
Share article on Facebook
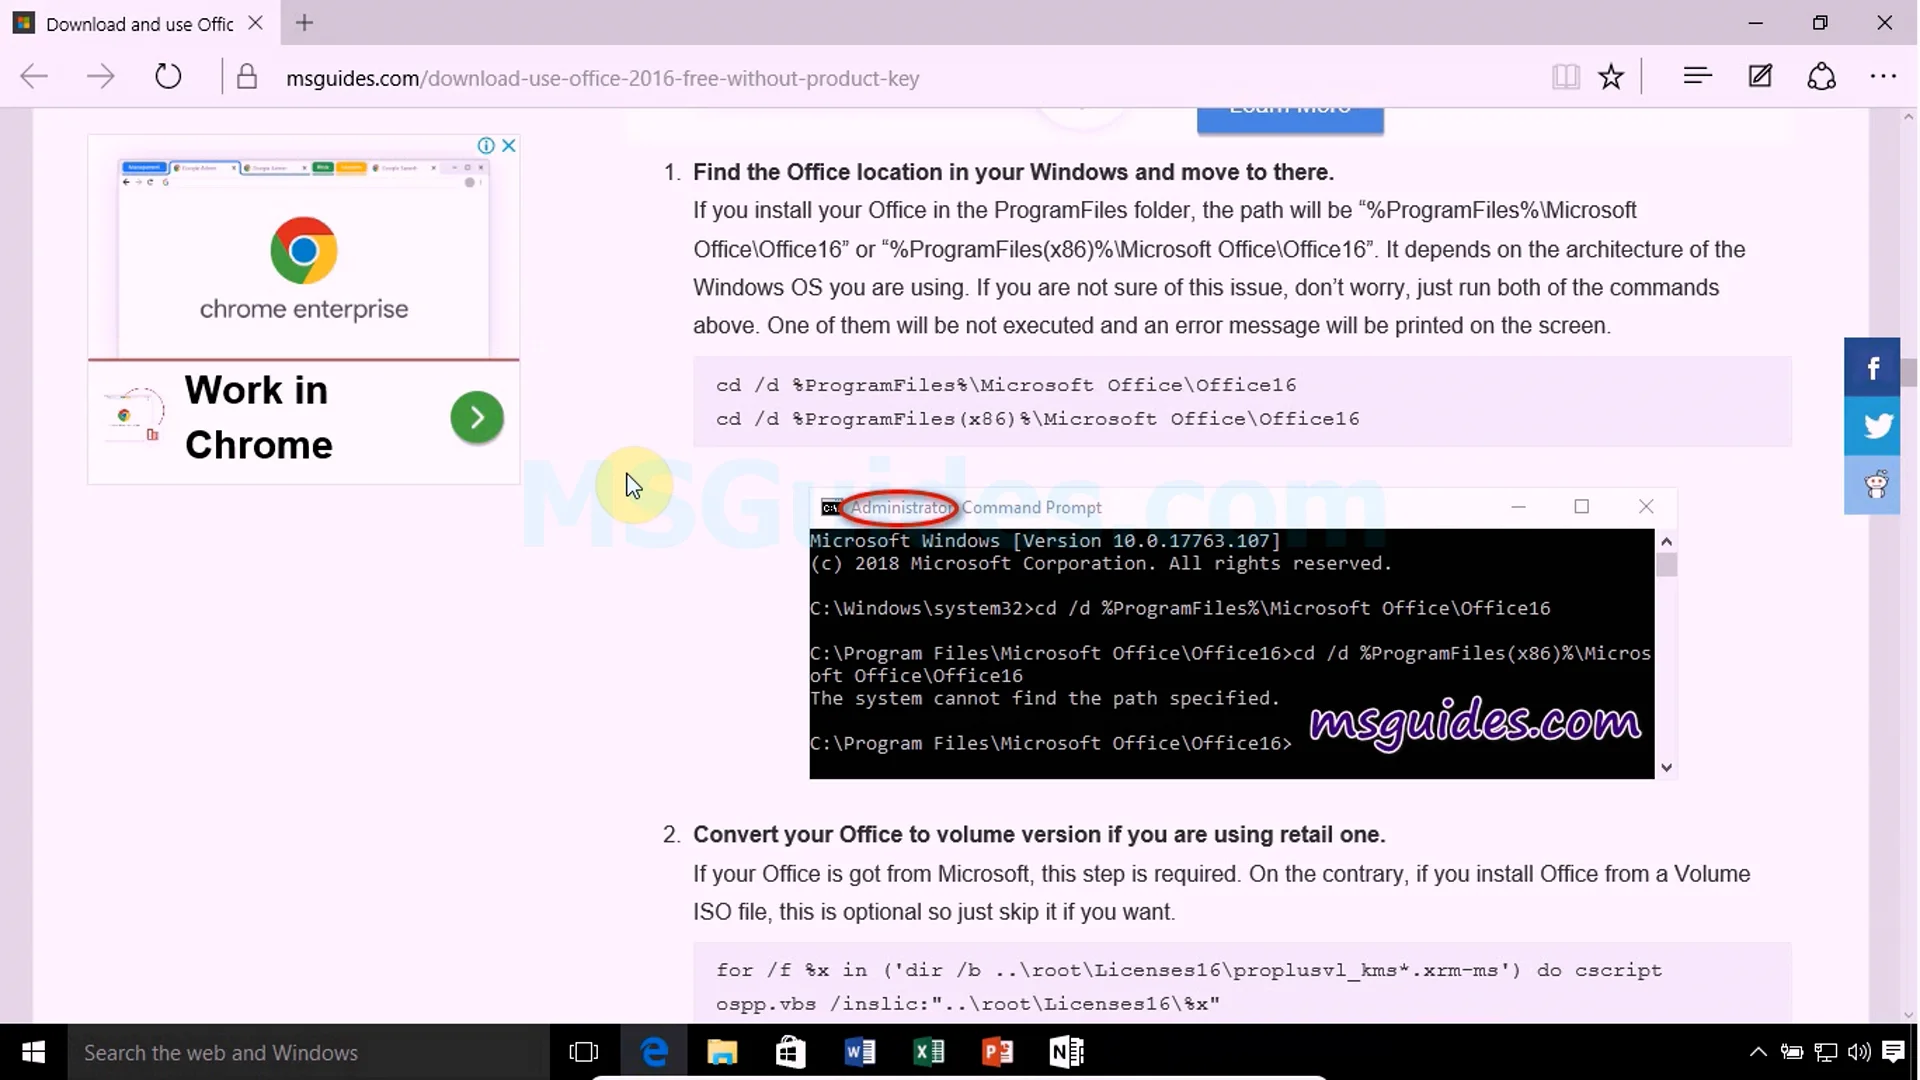[x=1872, y=368]
